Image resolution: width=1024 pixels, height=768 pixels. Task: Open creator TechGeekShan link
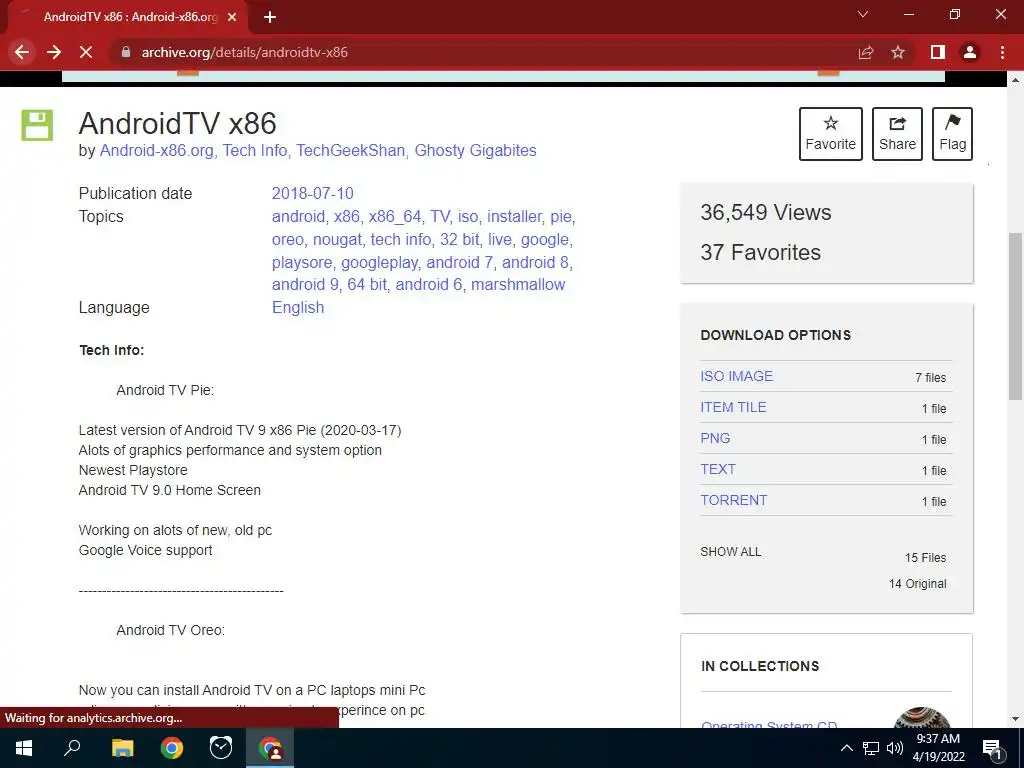(350, 151)
